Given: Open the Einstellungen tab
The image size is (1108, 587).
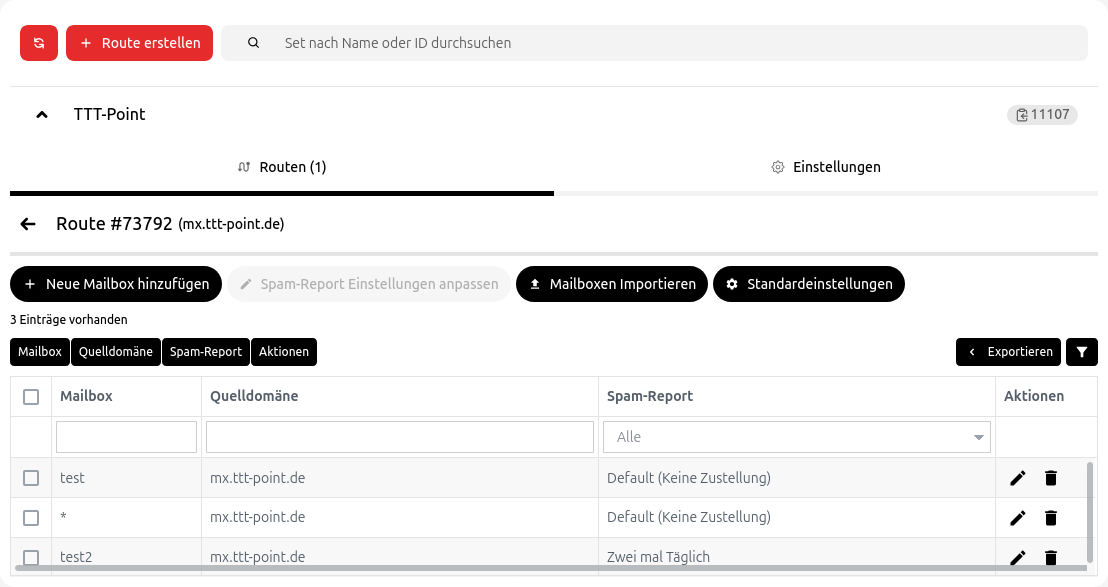Looking at the screenshot, I should click(x=826, y=167).
